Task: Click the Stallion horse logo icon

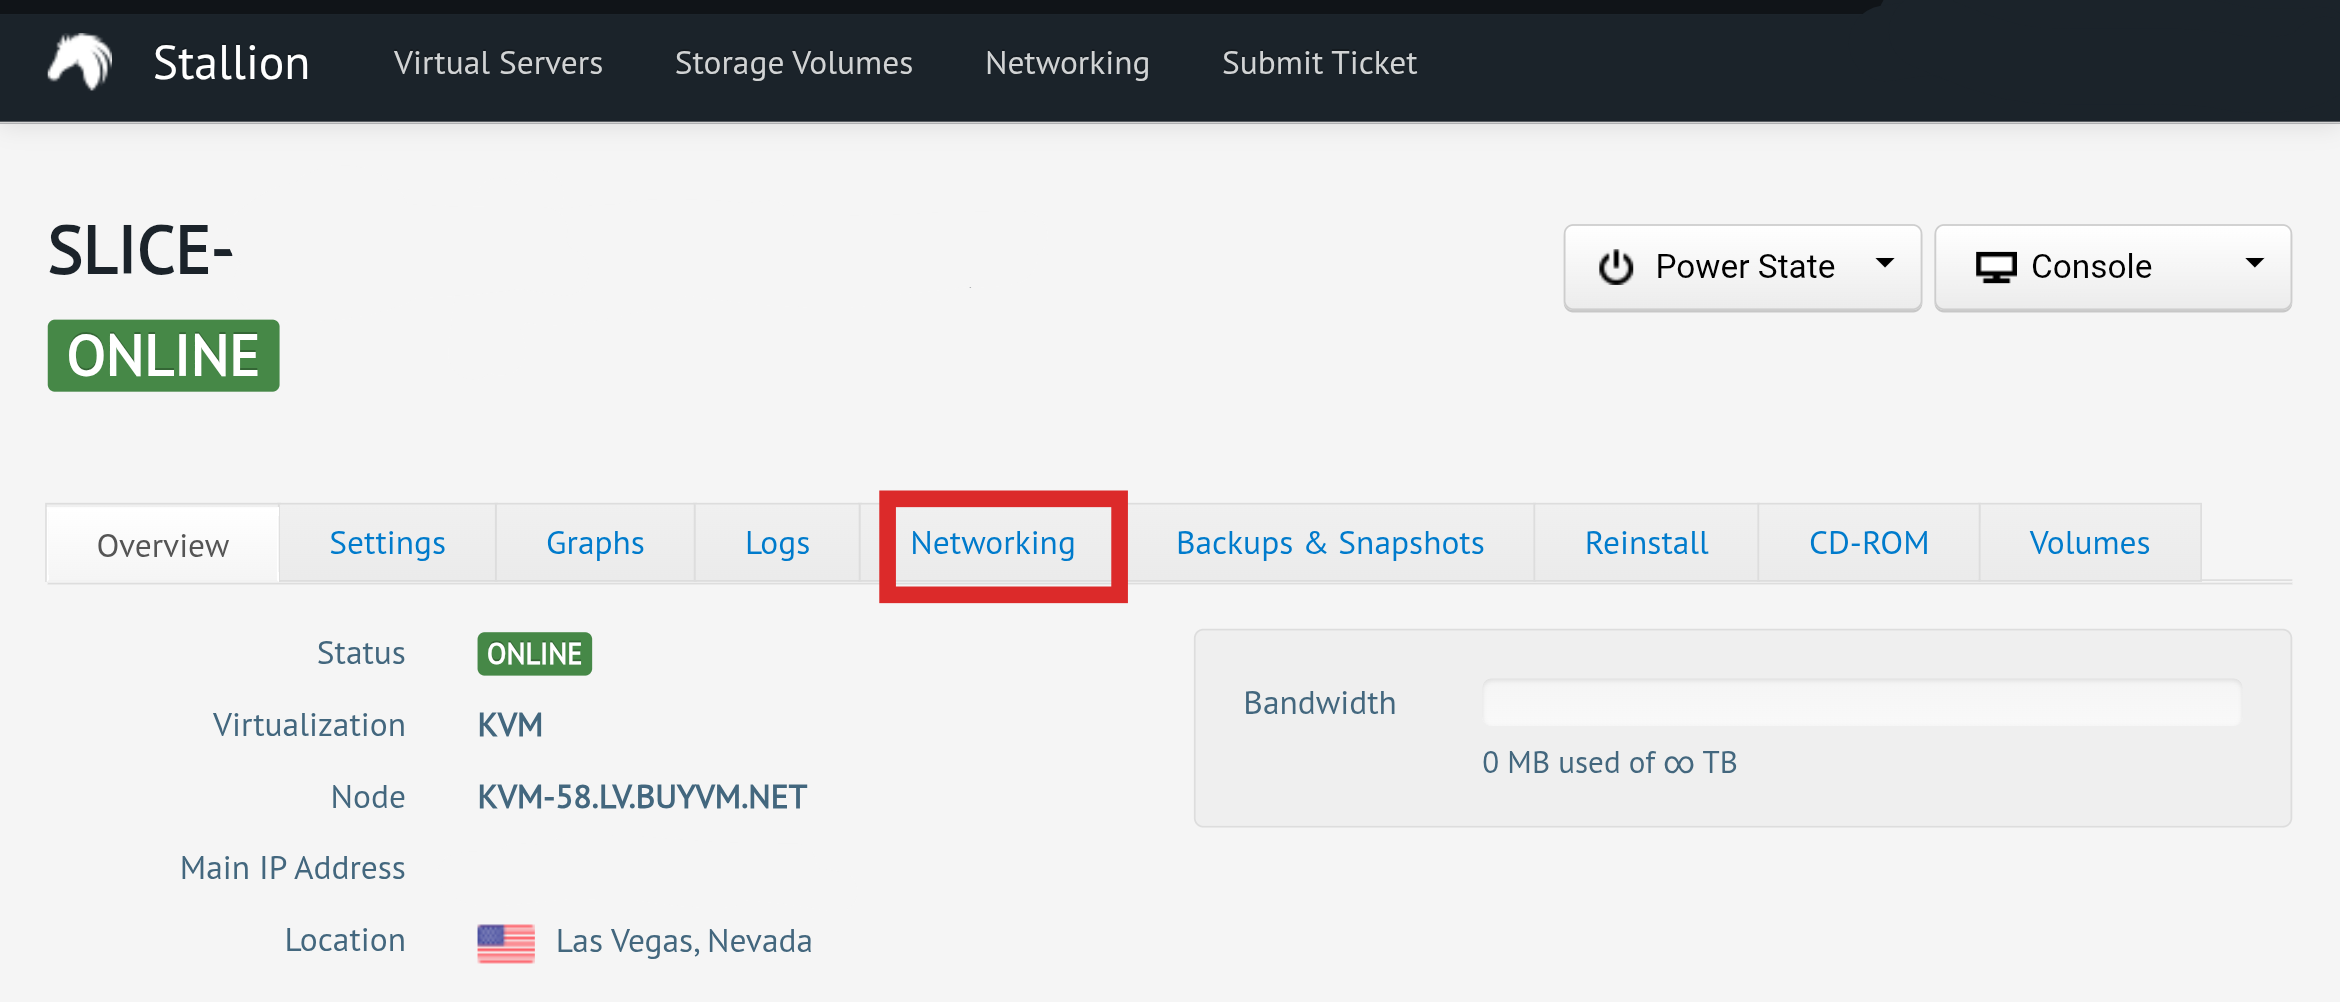Action: pyautogui.click(x=80, y=62)
